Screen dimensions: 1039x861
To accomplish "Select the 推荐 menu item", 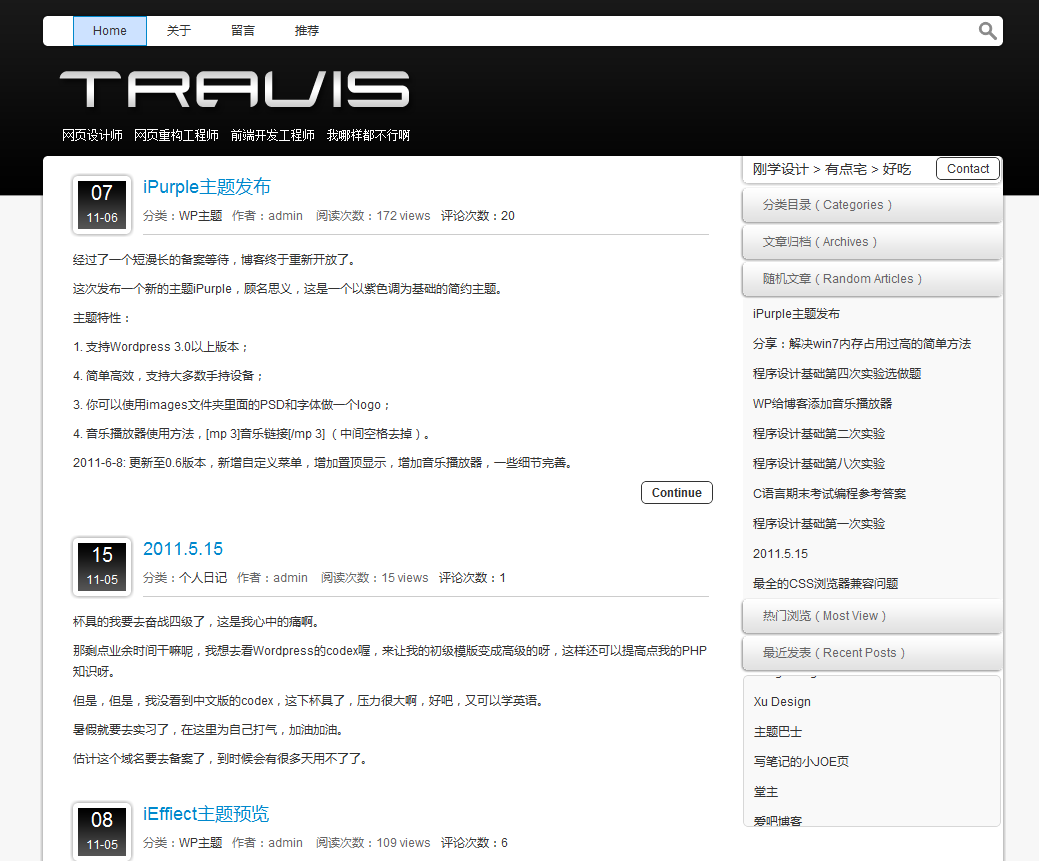I will click(307, 31).
